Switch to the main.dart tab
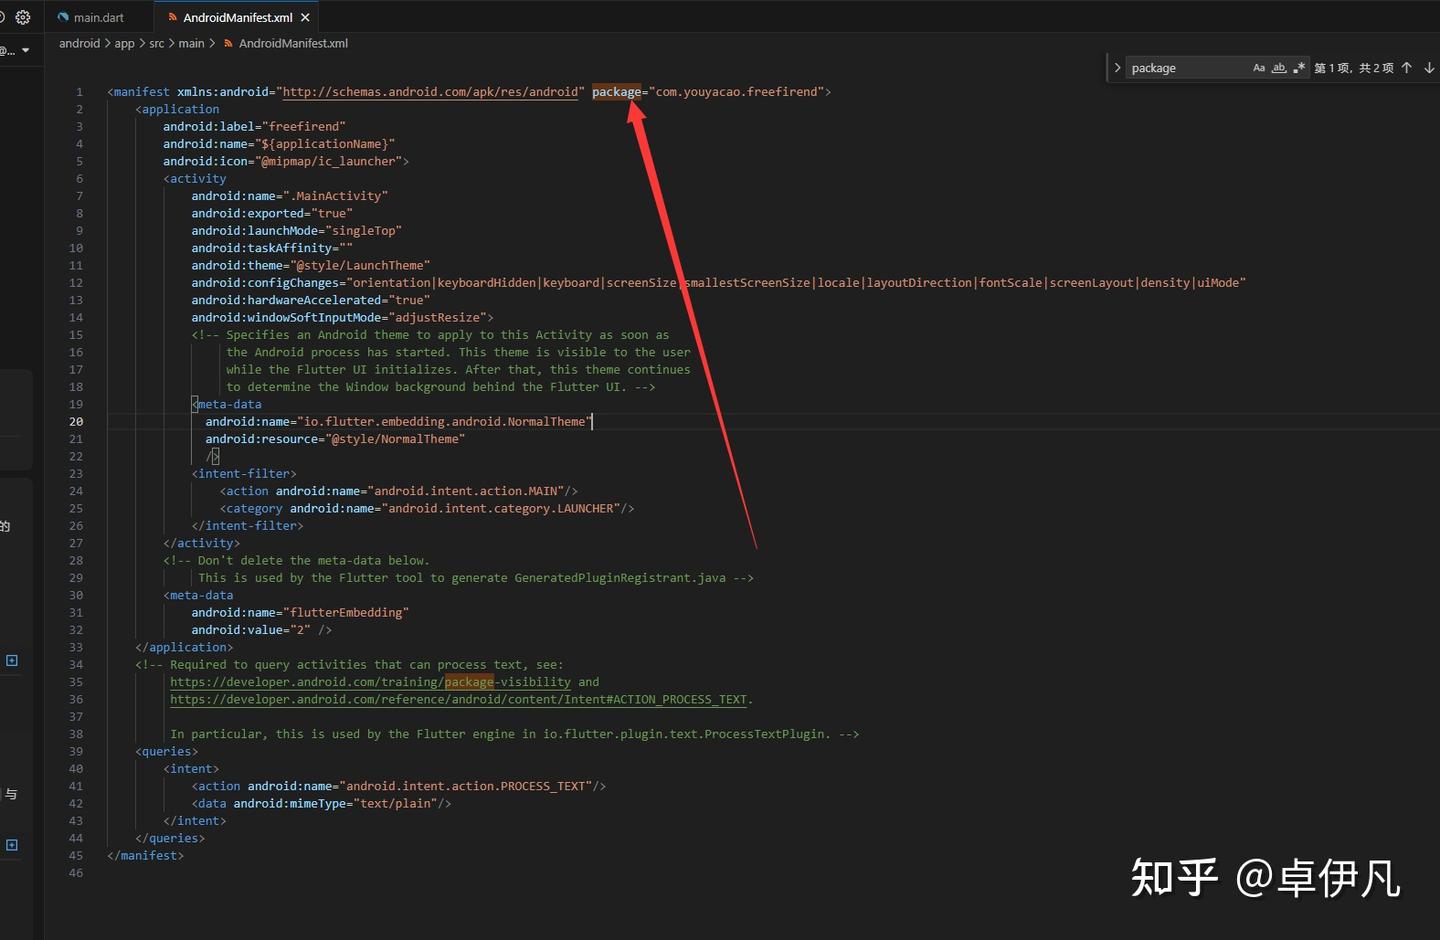Viewport: 1440px width, 940px height. click(98, 17)
